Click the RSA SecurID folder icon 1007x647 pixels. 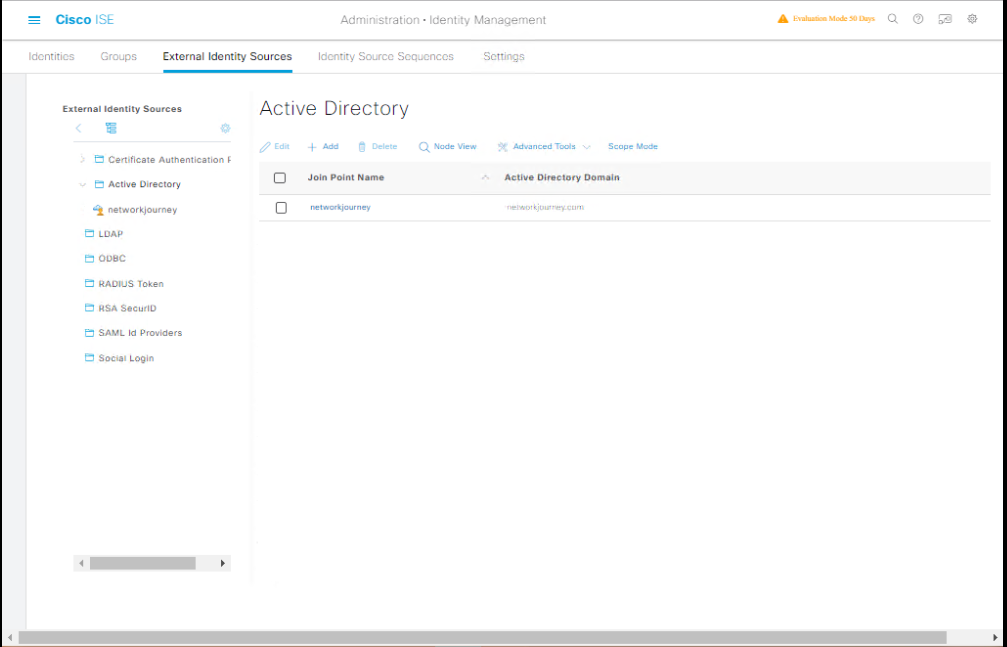coord(89,308)
